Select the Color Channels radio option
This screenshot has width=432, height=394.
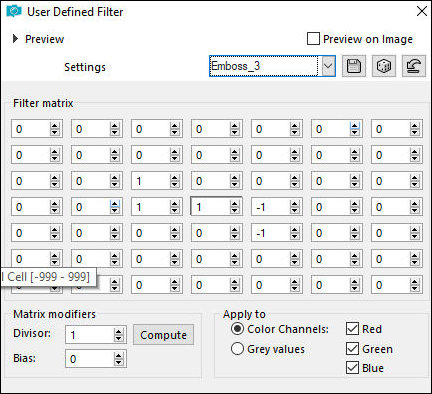(x=237, y=329)
